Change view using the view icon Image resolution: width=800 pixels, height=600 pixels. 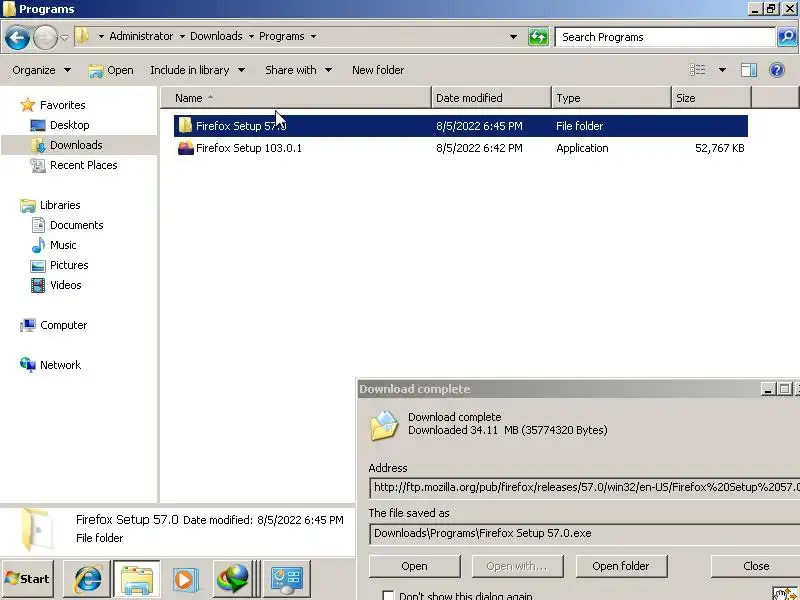point(697,70)
